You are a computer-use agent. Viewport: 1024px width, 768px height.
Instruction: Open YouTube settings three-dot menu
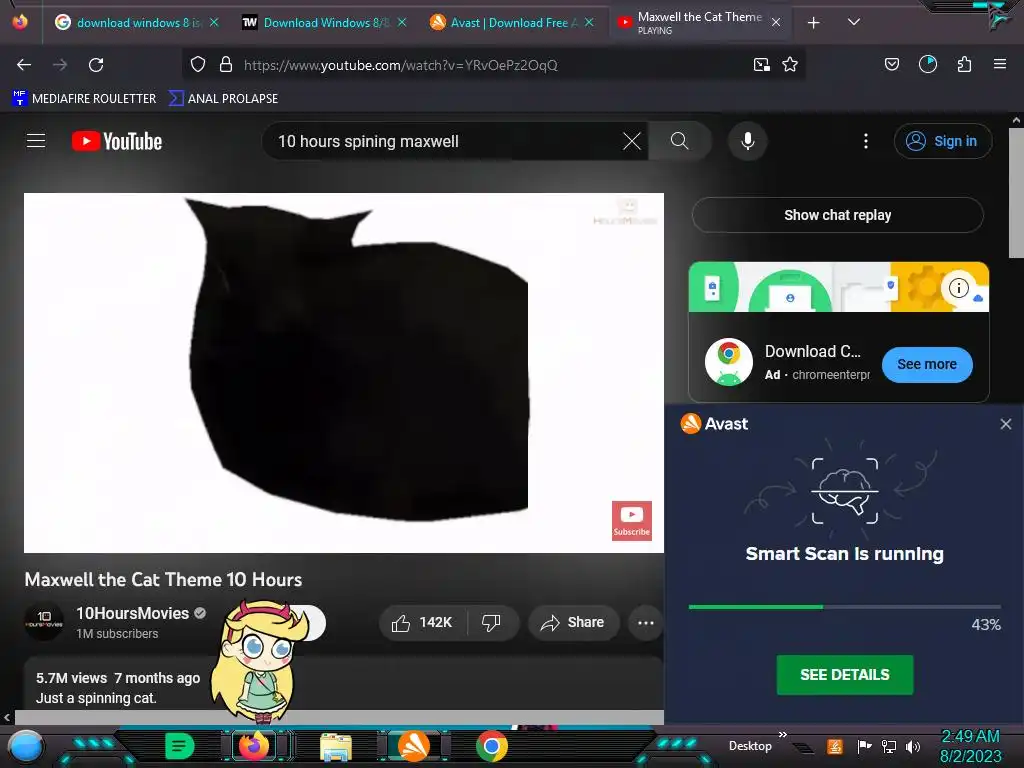coord(866,141)
